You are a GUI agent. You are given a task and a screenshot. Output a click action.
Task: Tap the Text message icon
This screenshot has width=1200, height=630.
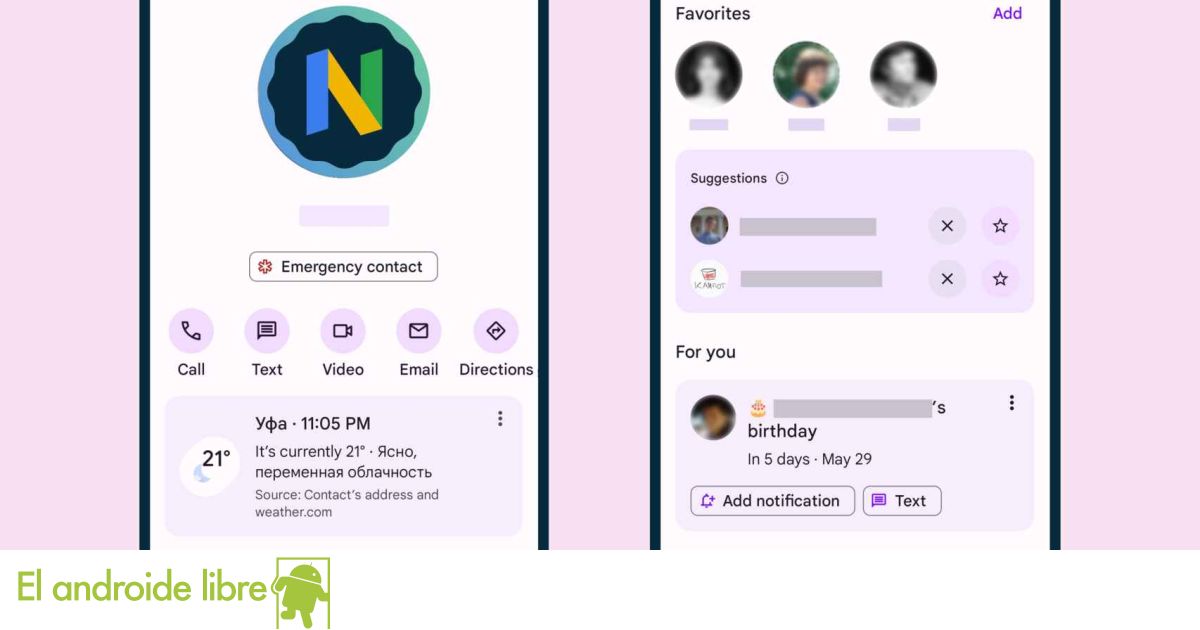click(x=267, y=331)
